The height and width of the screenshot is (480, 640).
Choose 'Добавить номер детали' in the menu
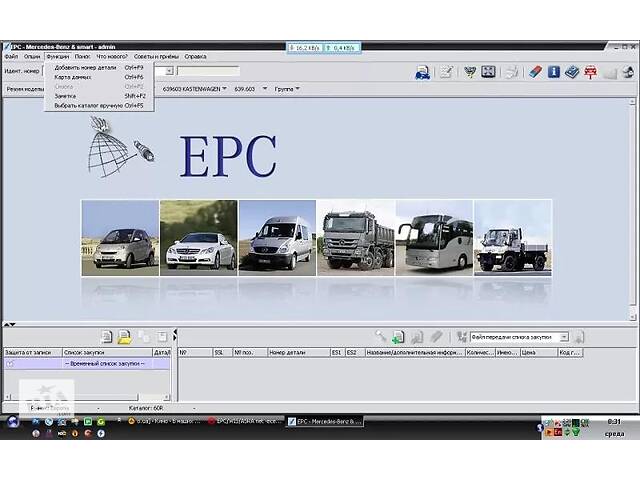coord(99,67)
